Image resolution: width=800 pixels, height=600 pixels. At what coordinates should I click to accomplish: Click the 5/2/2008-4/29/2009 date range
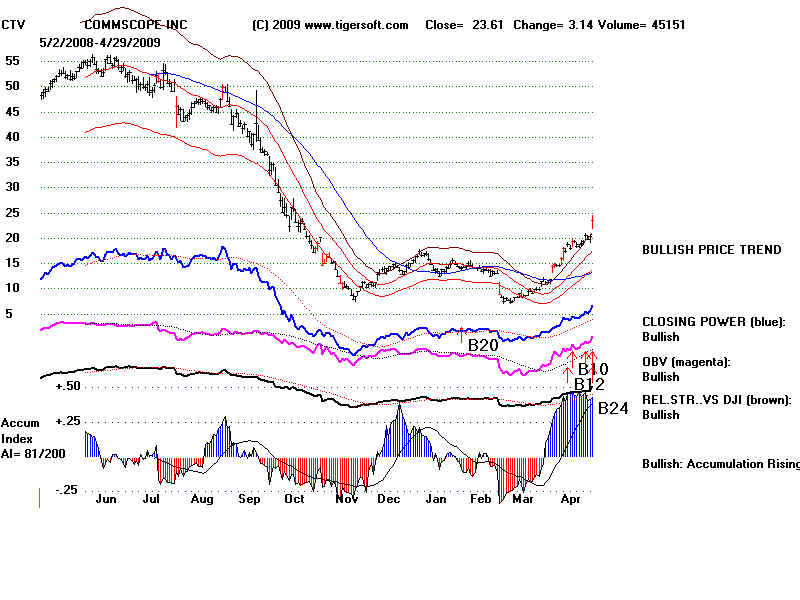(100, 42)
